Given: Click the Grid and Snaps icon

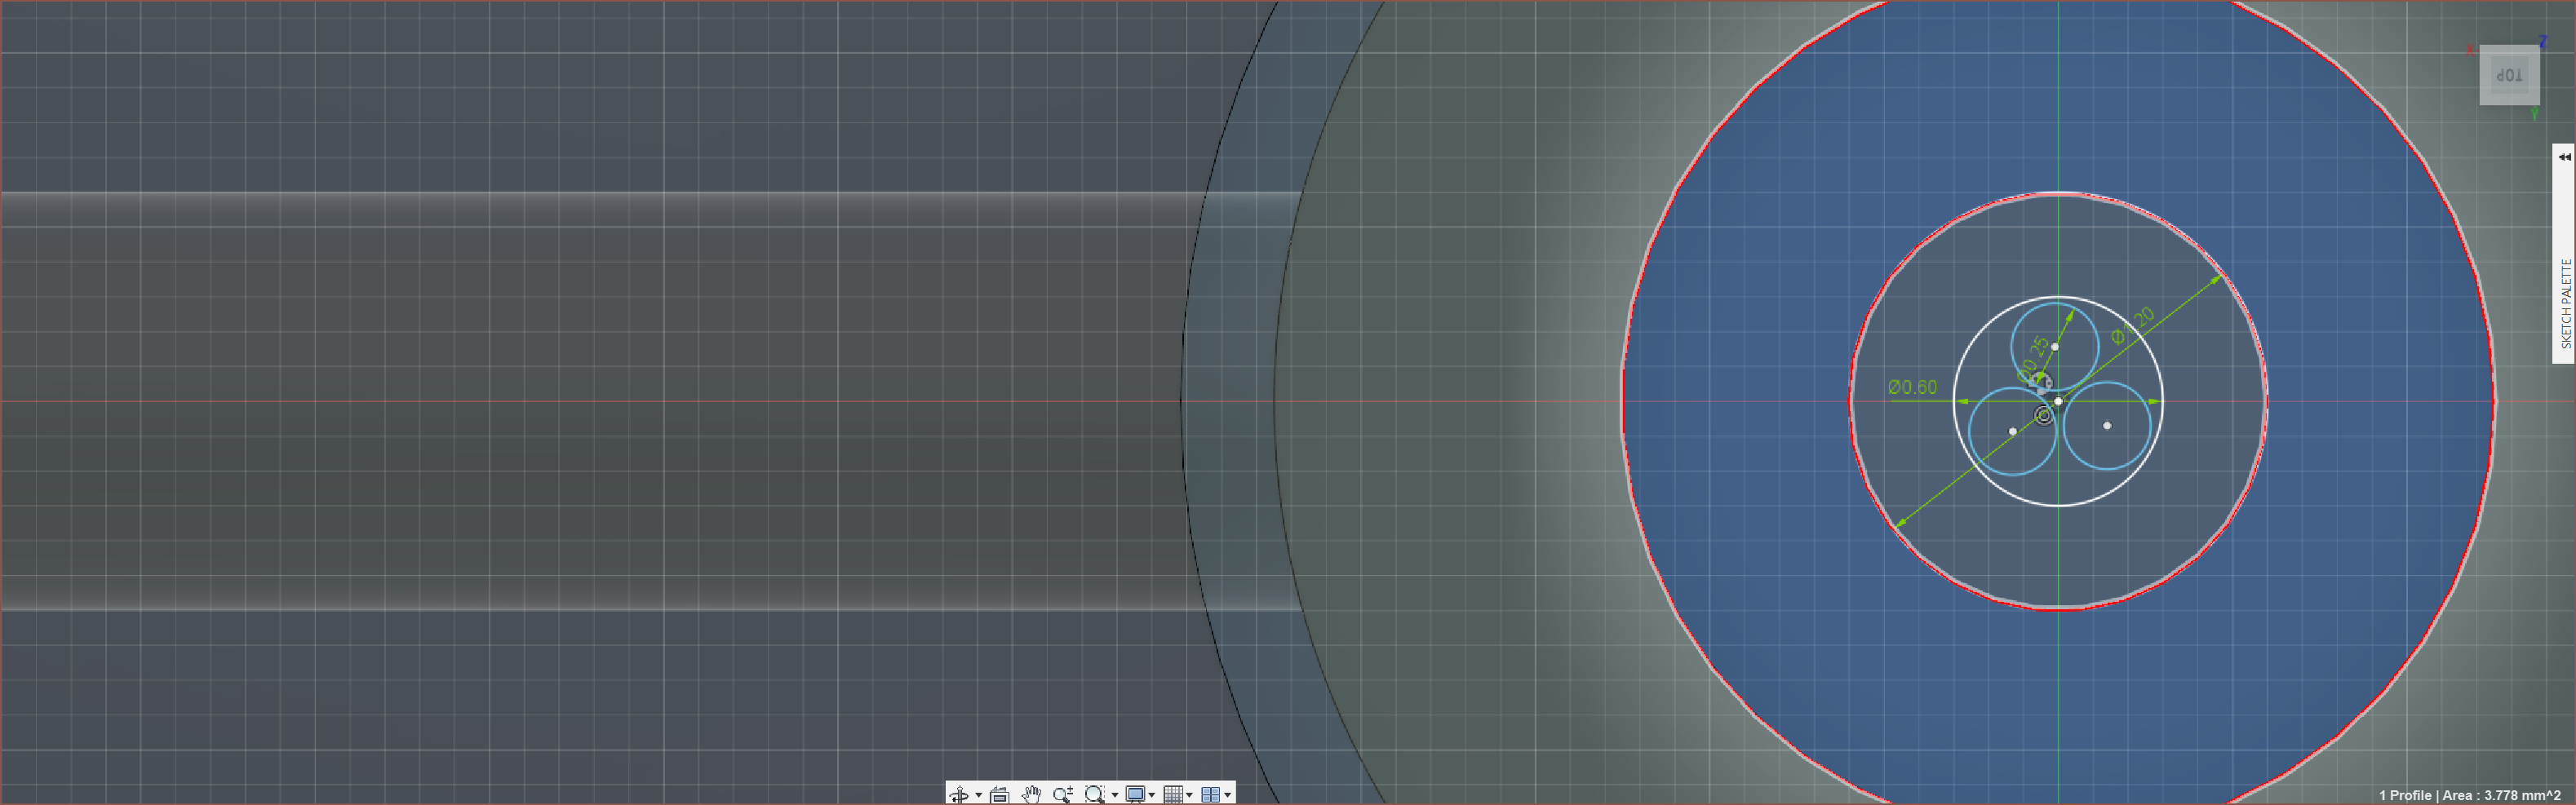Looking at the screenshot, I should [x=1173, y=794].
